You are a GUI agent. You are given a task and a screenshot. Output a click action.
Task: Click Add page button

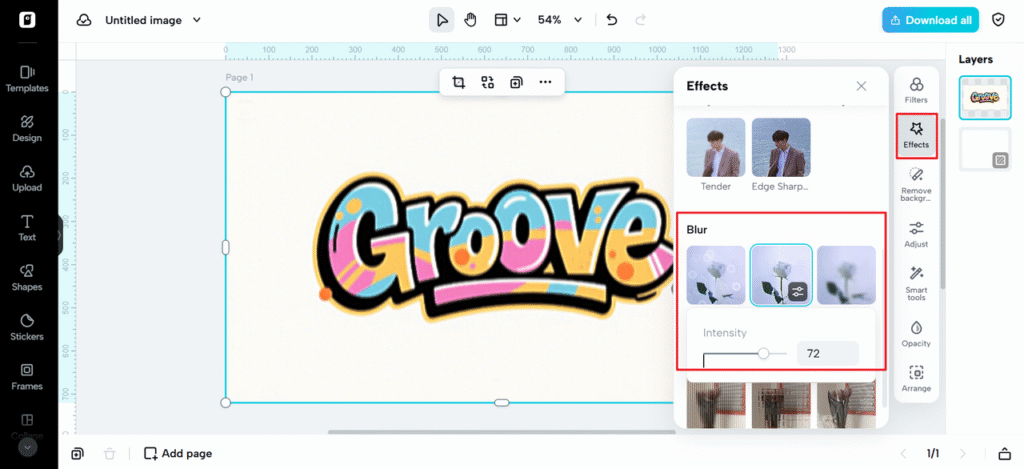click(x=178, y=453)
